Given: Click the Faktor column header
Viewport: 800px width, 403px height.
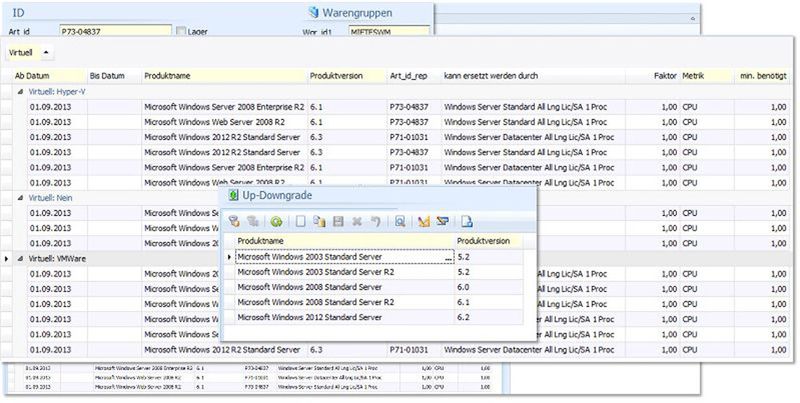Looking at the screenshot, I should [x=653, y=75].
